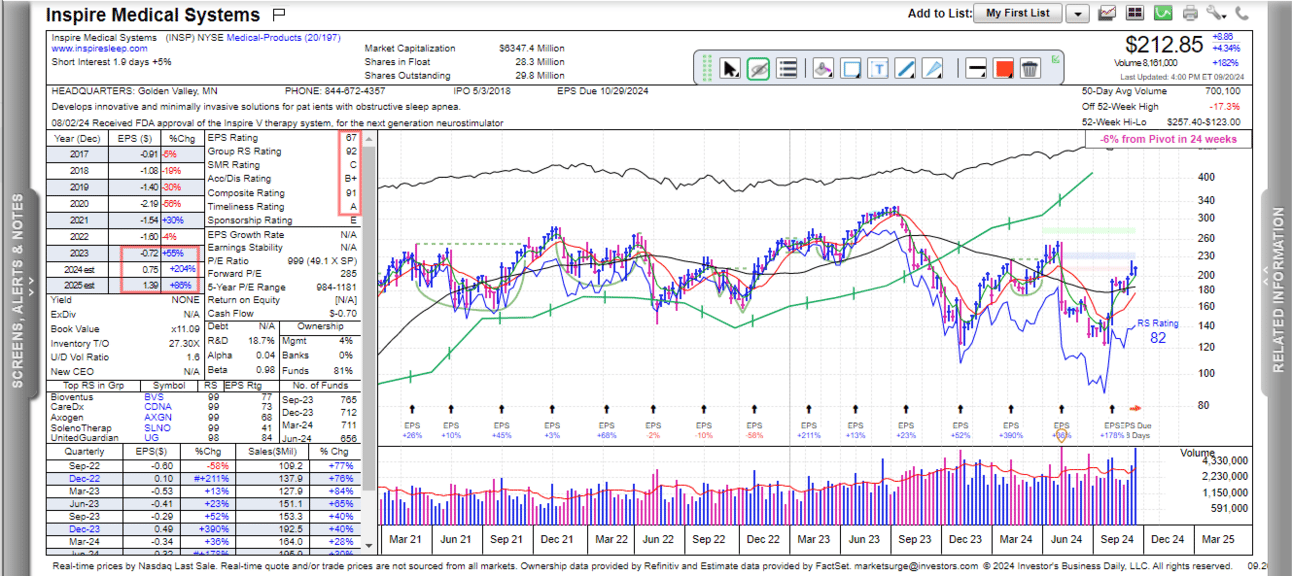Open the Add to List dropdown arrow
This screenshot has width=1292, height=576.
tap(1077, 14)
